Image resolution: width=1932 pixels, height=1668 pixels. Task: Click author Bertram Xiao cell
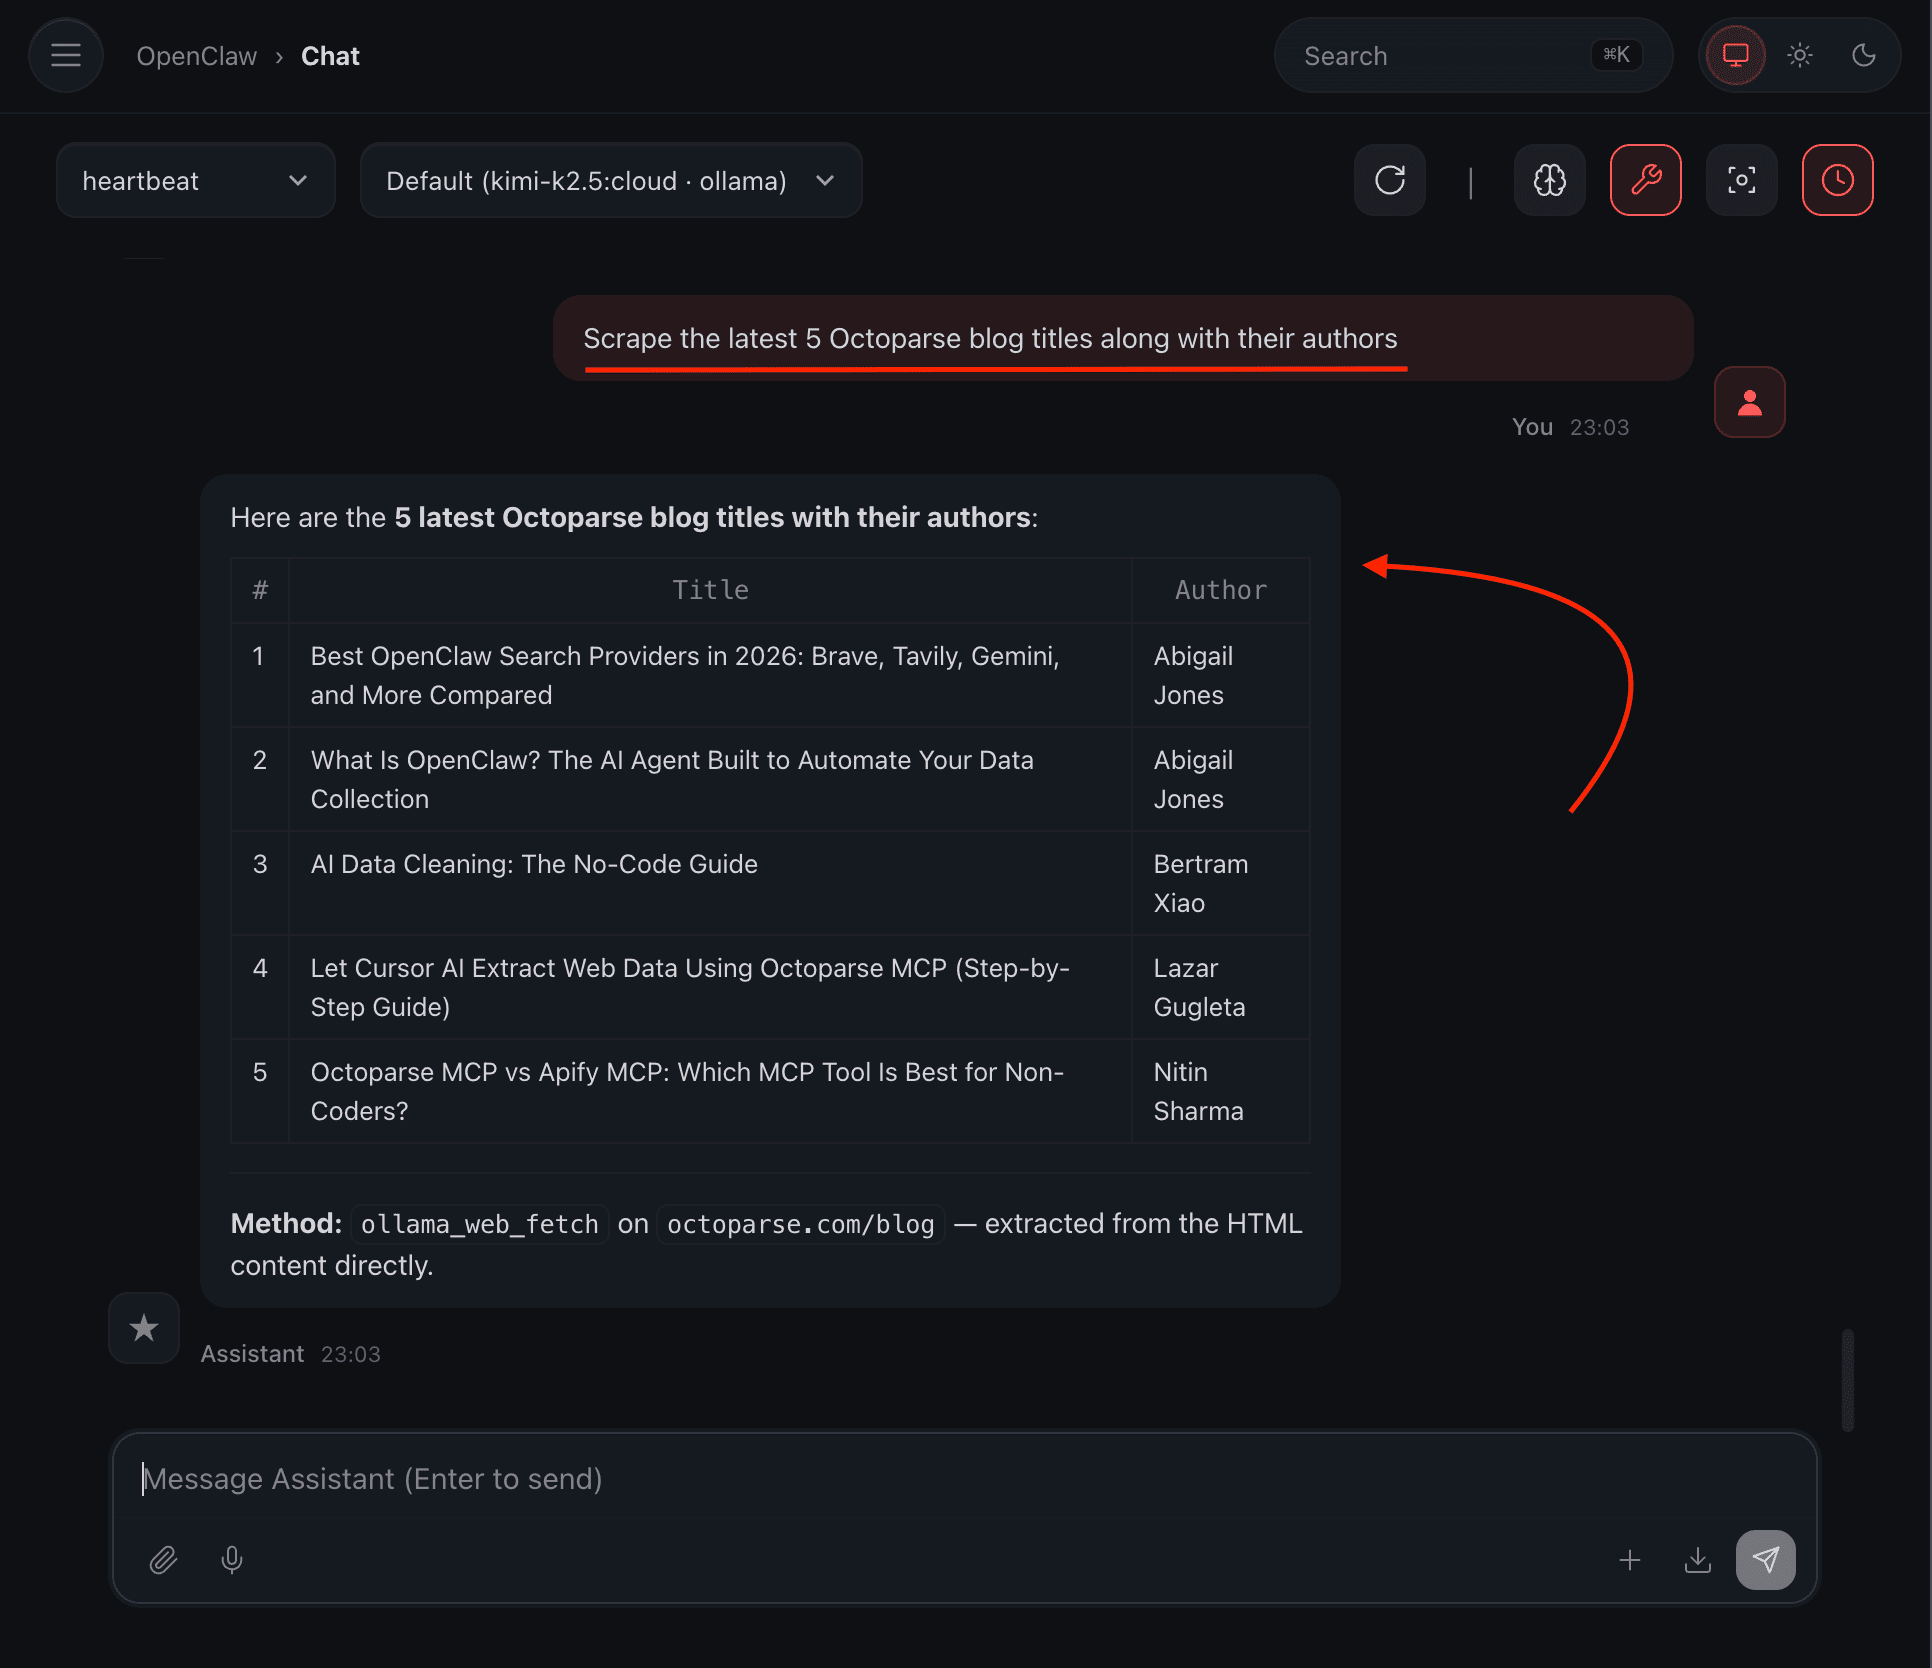click(1221, 883)
